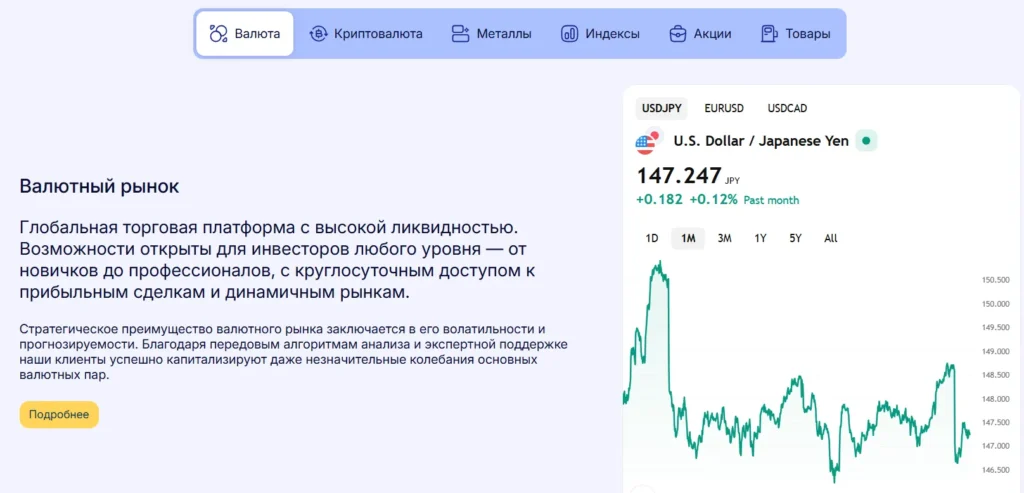Click the 150.000 axis label
Screen dimensions: 1024x493
coord(996,304)
